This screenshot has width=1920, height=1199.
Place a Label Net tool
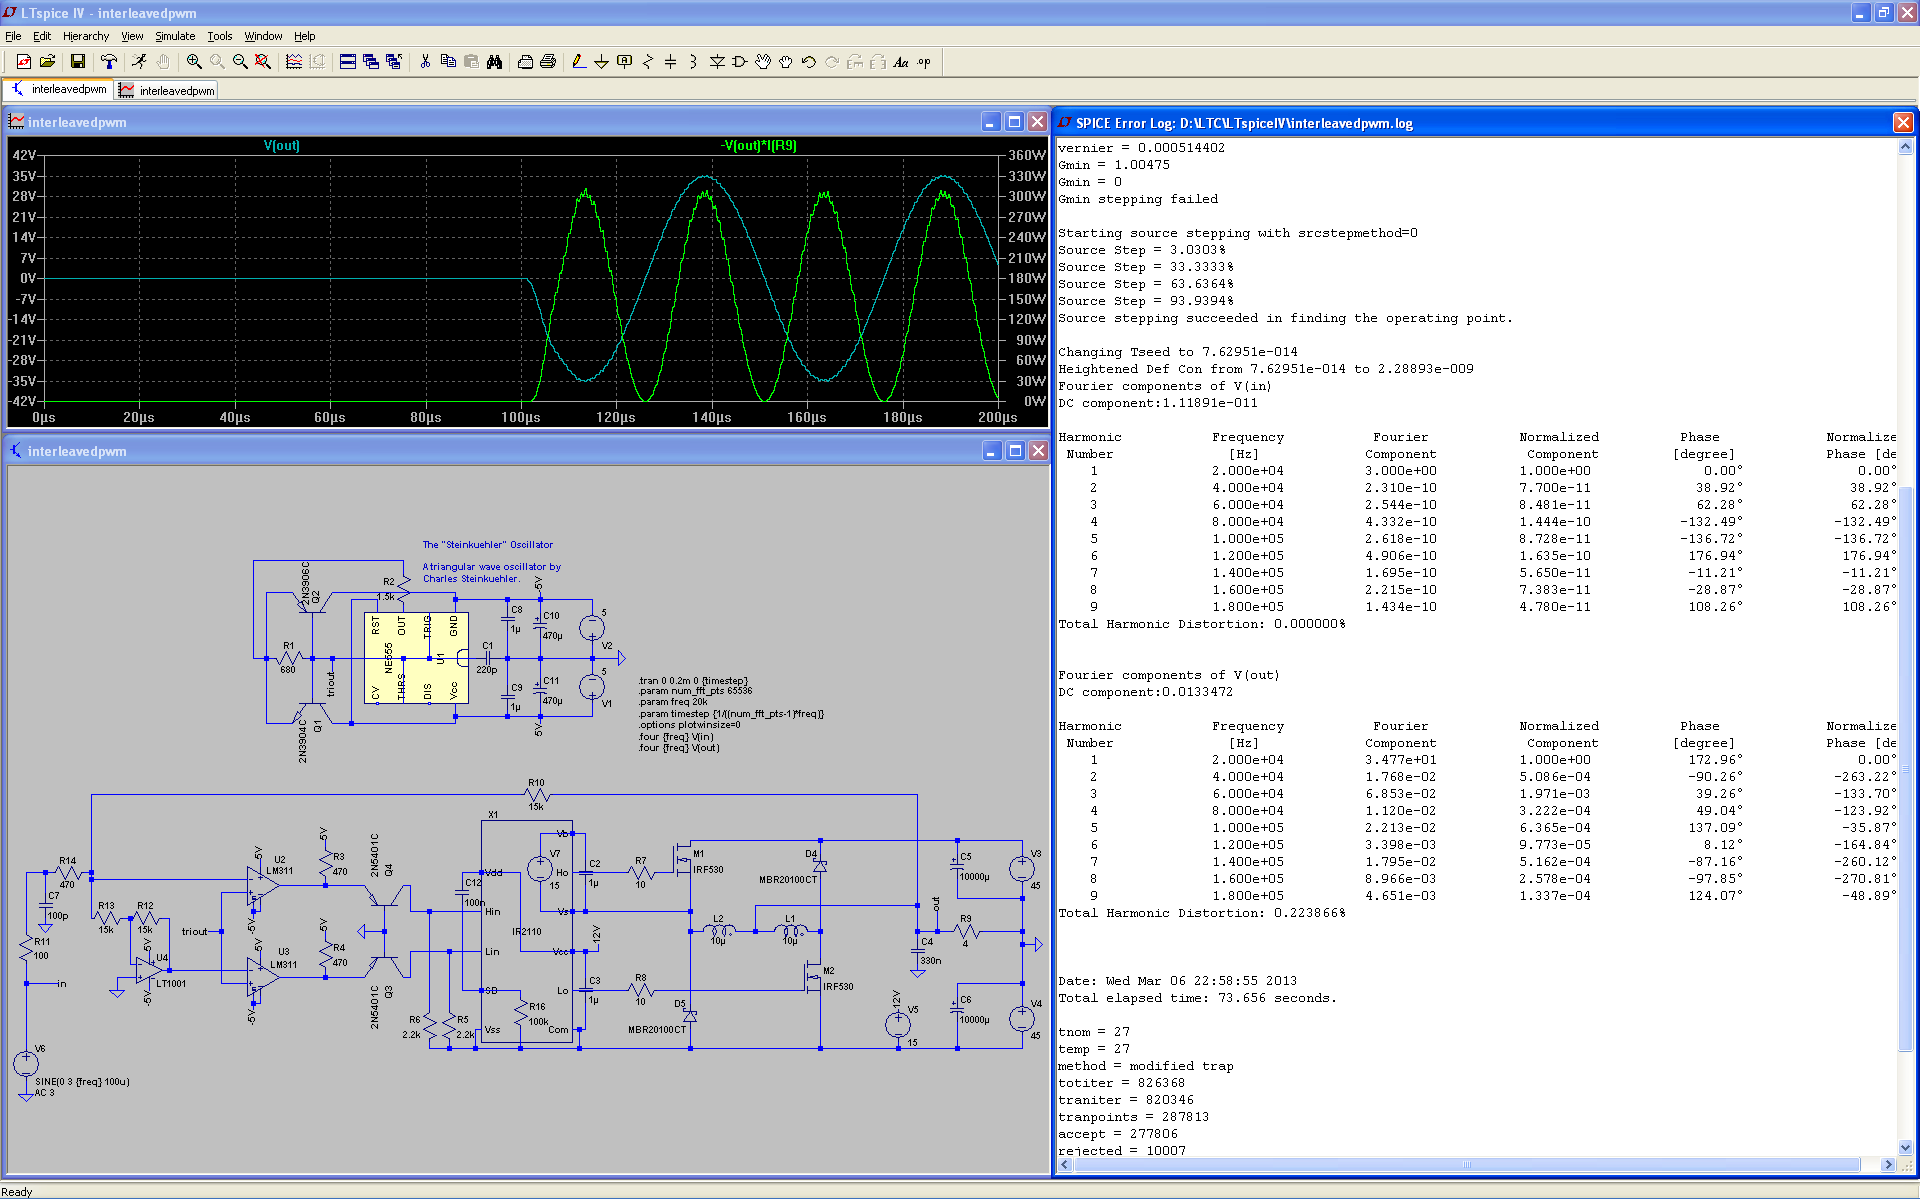tap(625, 62)
